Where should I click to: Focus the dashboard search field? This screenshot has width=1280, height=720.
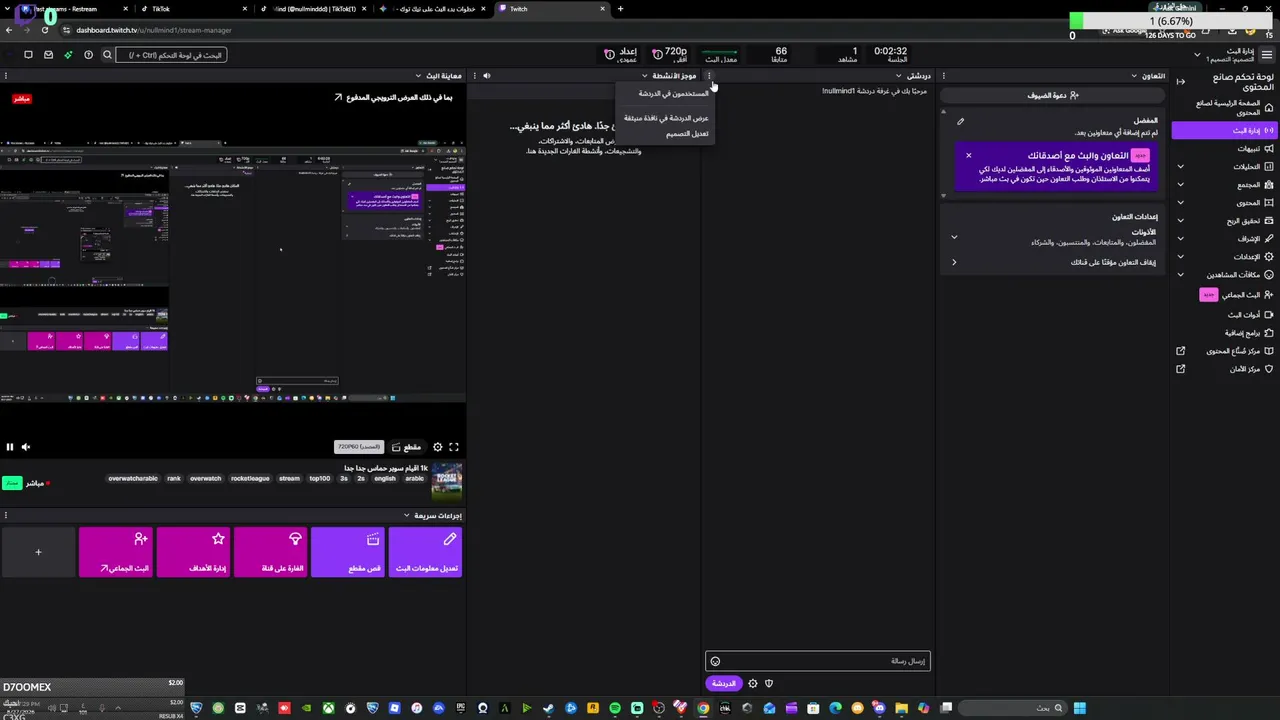tap(171, 55)
